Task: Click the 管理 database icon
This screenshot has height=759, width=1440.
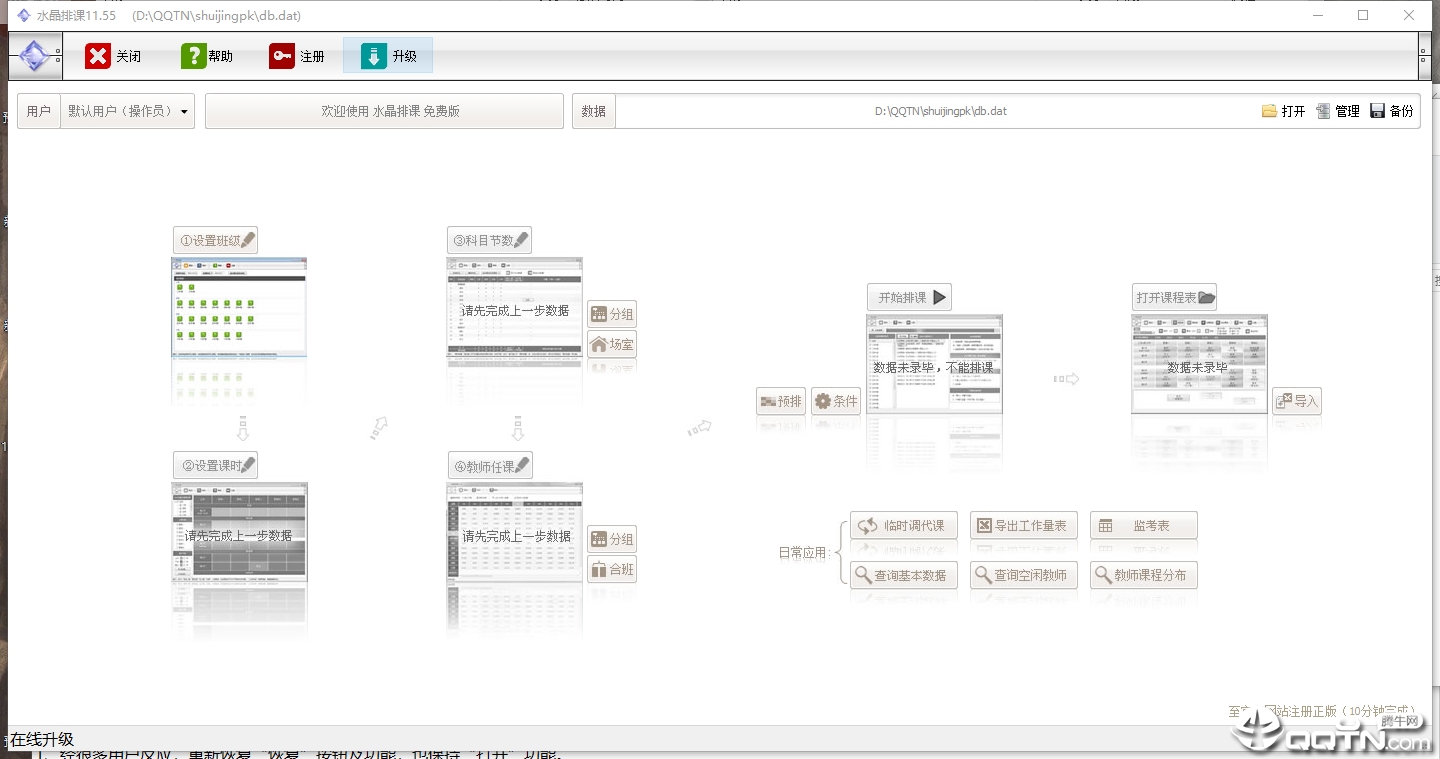Action: [1323, 111]
